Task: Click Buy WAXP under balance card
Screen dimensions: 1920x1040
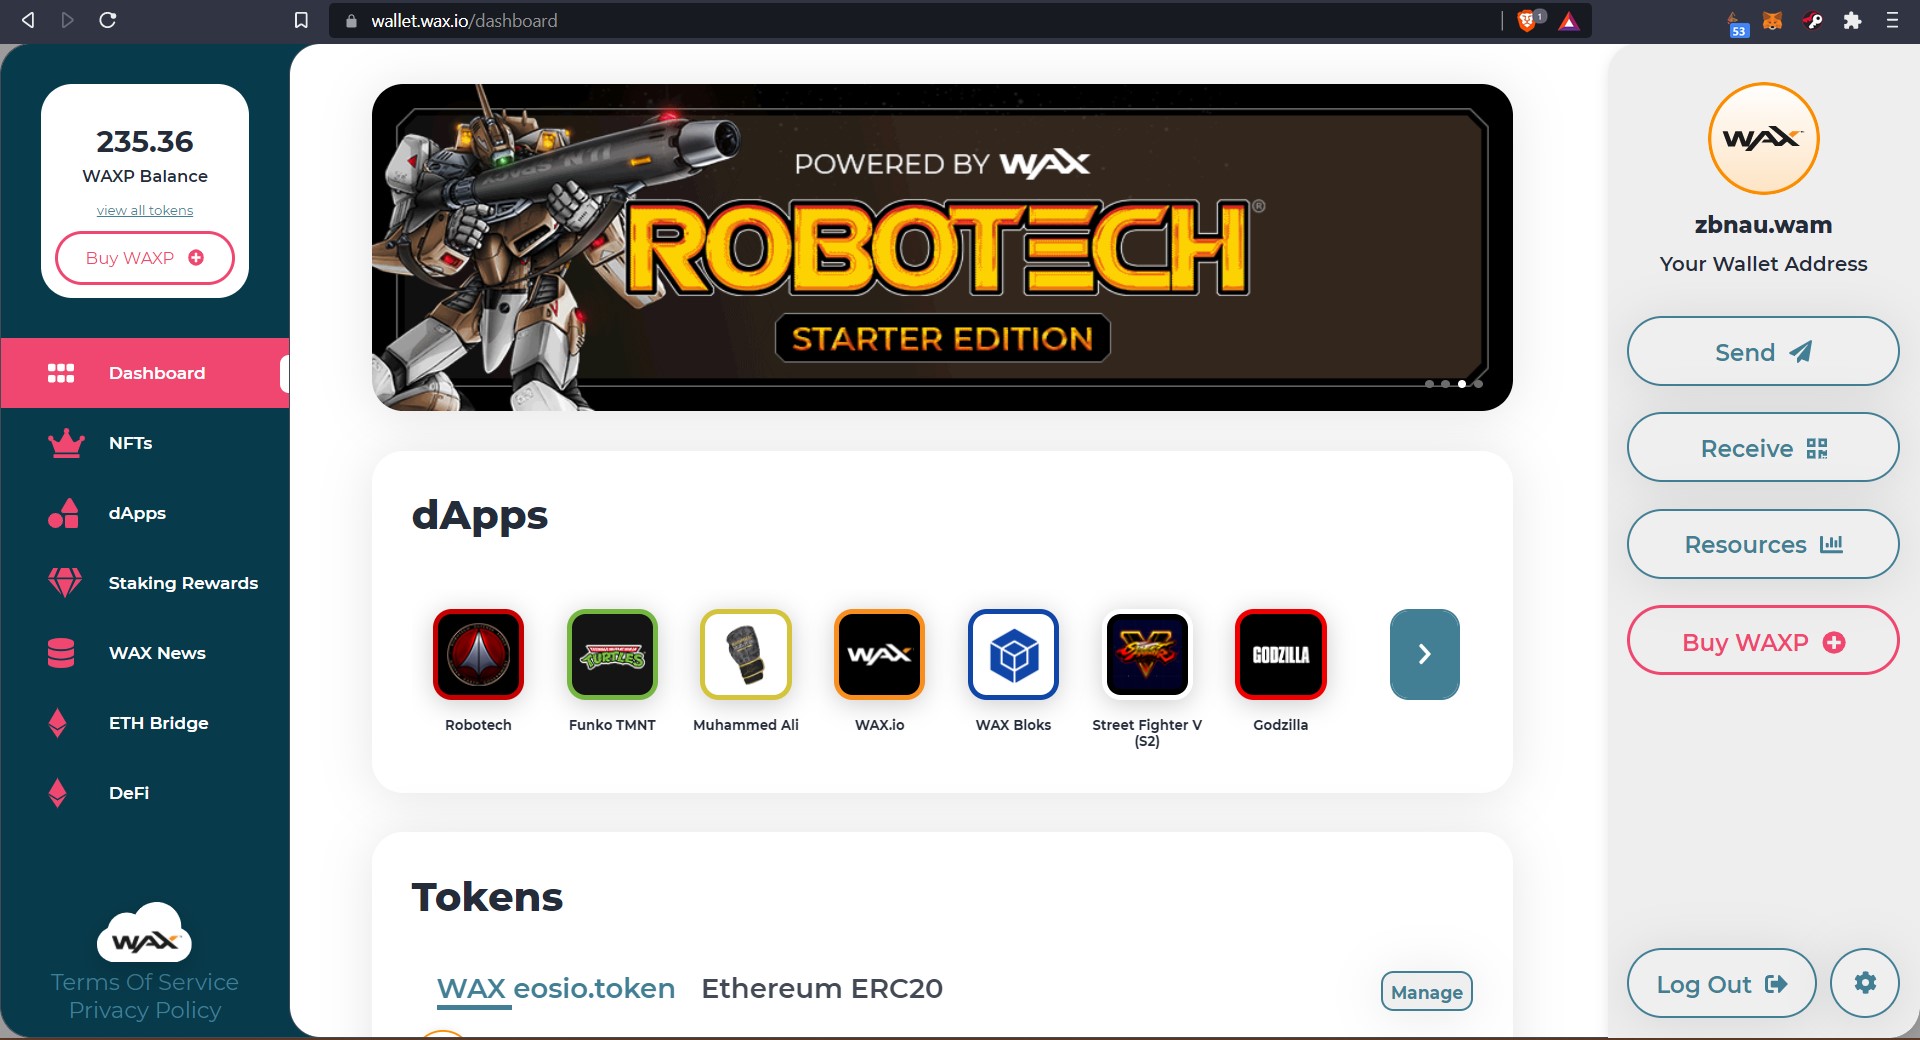Action: tap(145, 258)
